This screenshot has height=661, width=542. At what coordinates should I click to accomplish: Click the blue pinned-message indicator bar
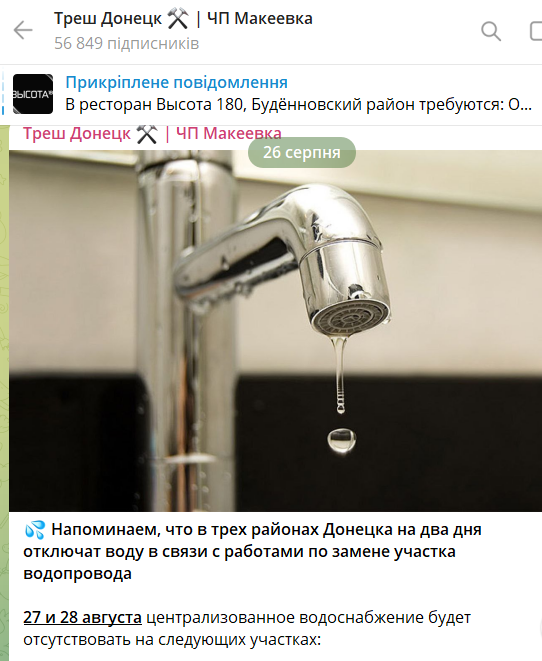click(3, 94)
